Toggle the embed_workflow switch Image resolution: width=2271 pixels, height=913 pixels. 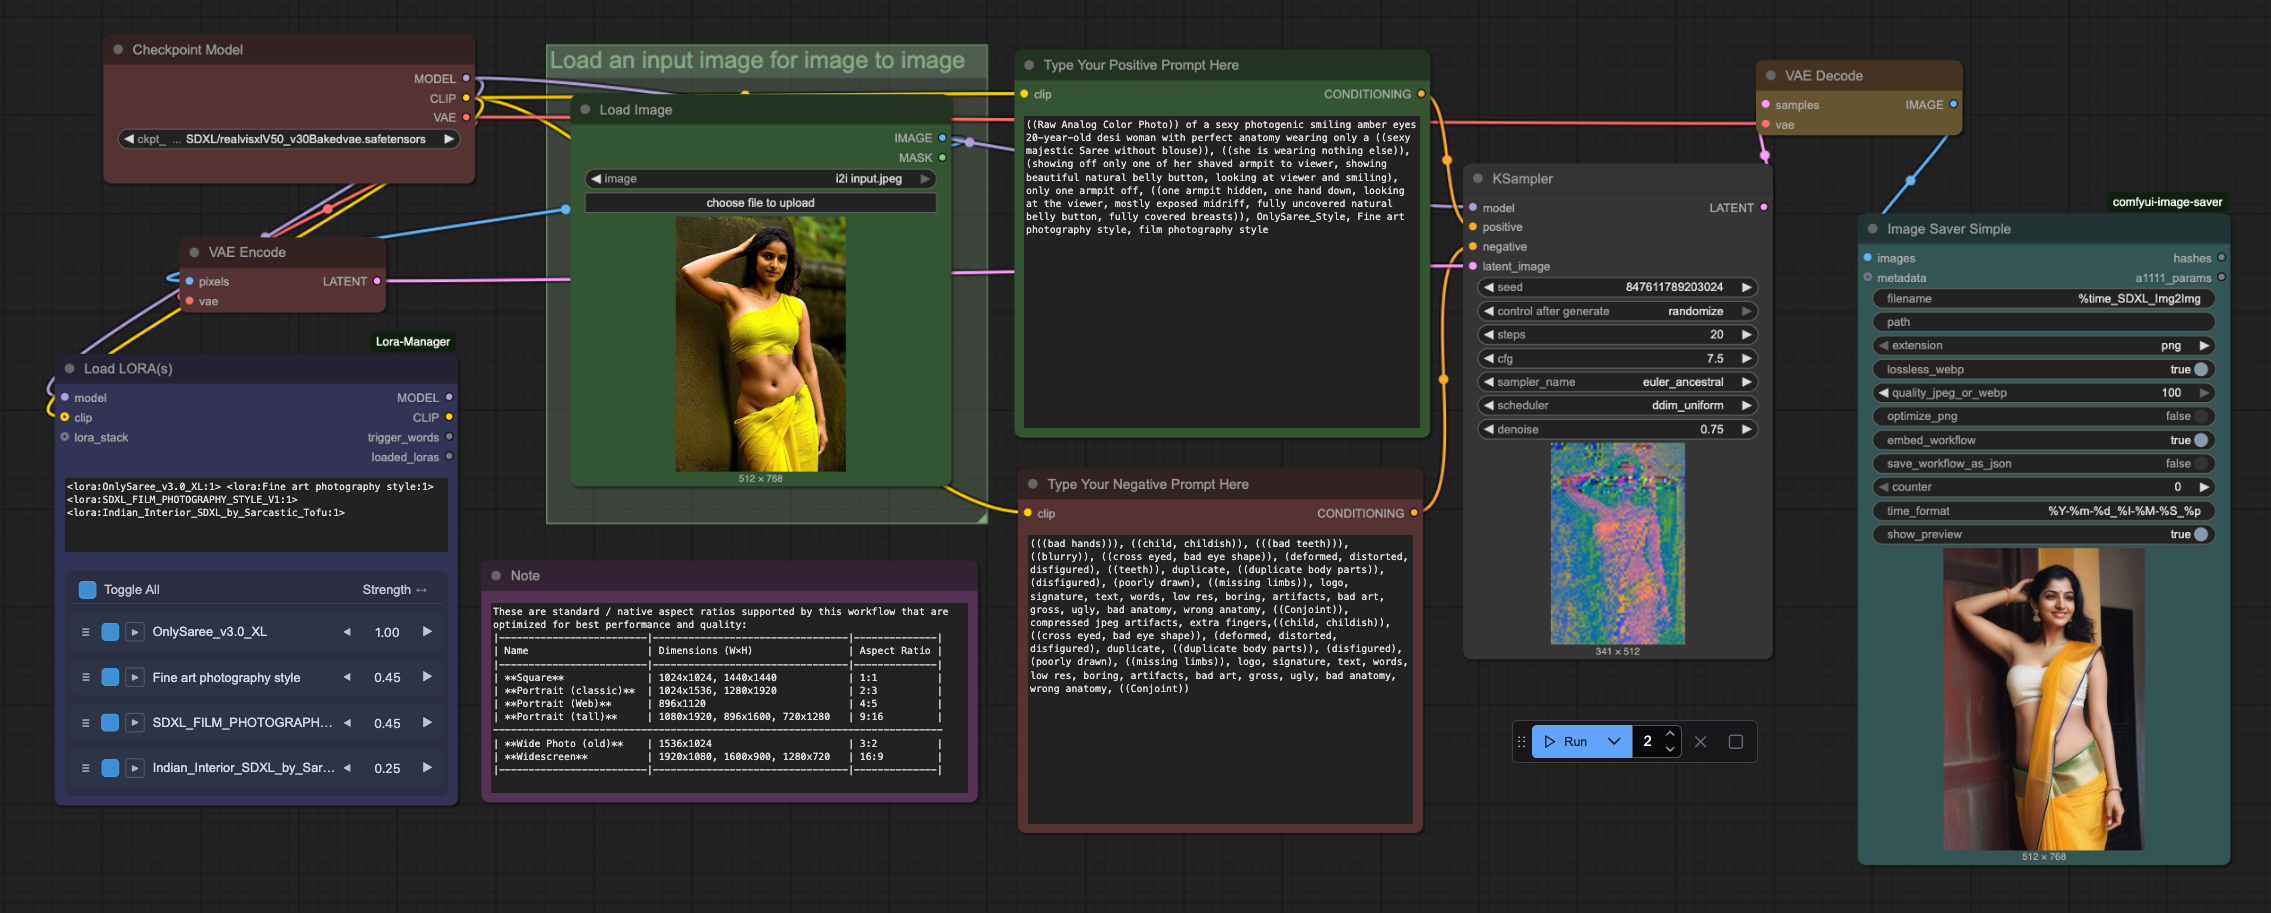coord(2200,440)
